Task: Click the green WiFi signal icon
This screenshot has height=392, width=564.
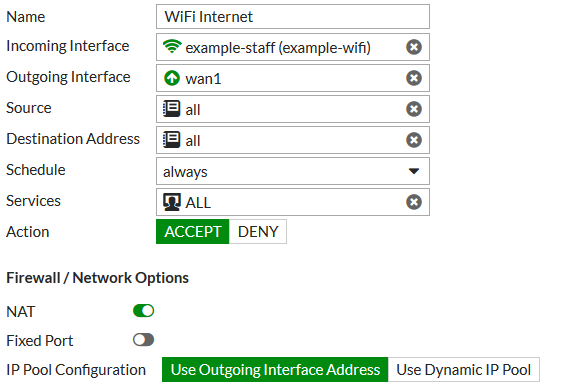Action: 172,46
